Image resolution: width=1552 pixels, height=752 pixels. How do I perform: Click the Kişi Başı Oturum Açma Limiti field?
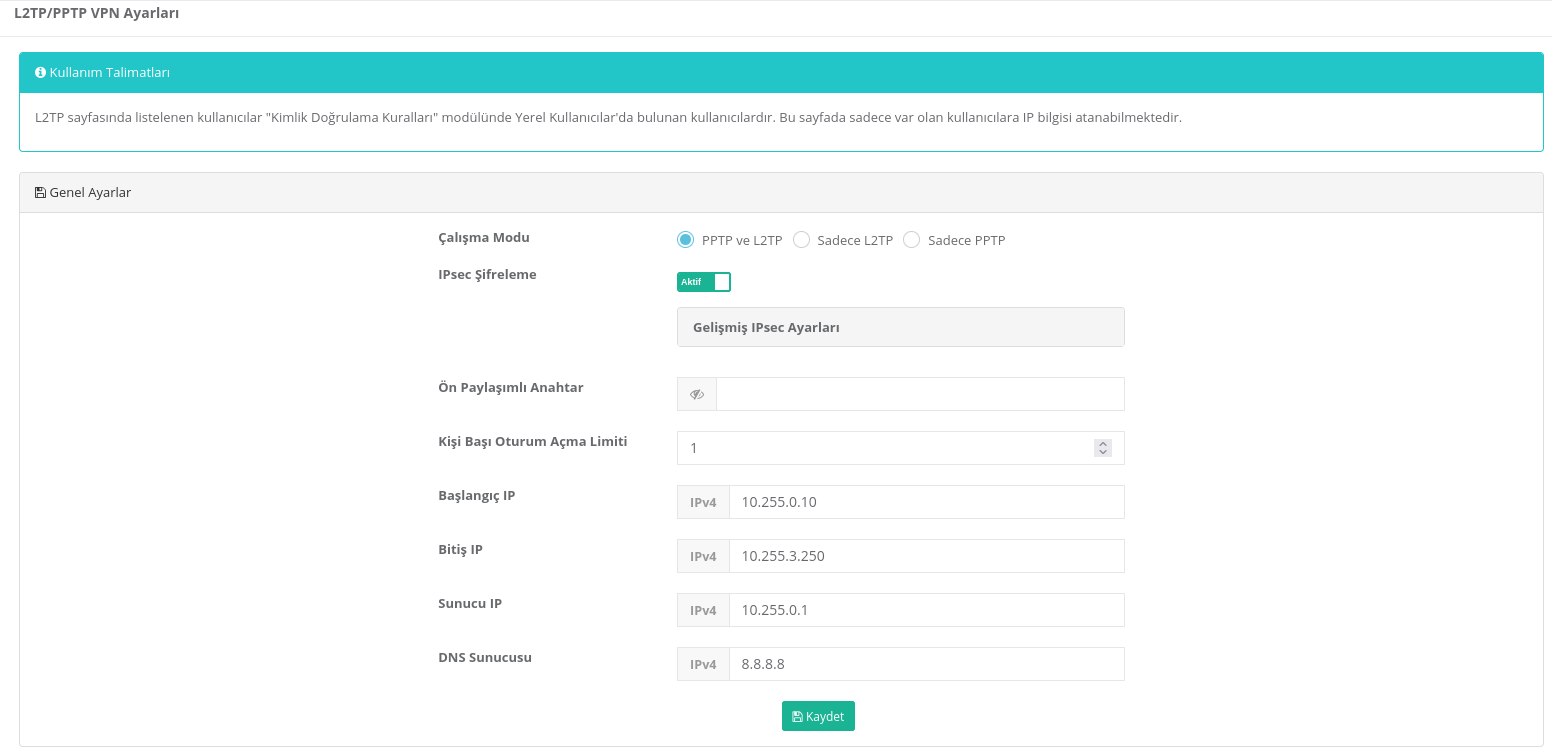(x=900, y=448)
